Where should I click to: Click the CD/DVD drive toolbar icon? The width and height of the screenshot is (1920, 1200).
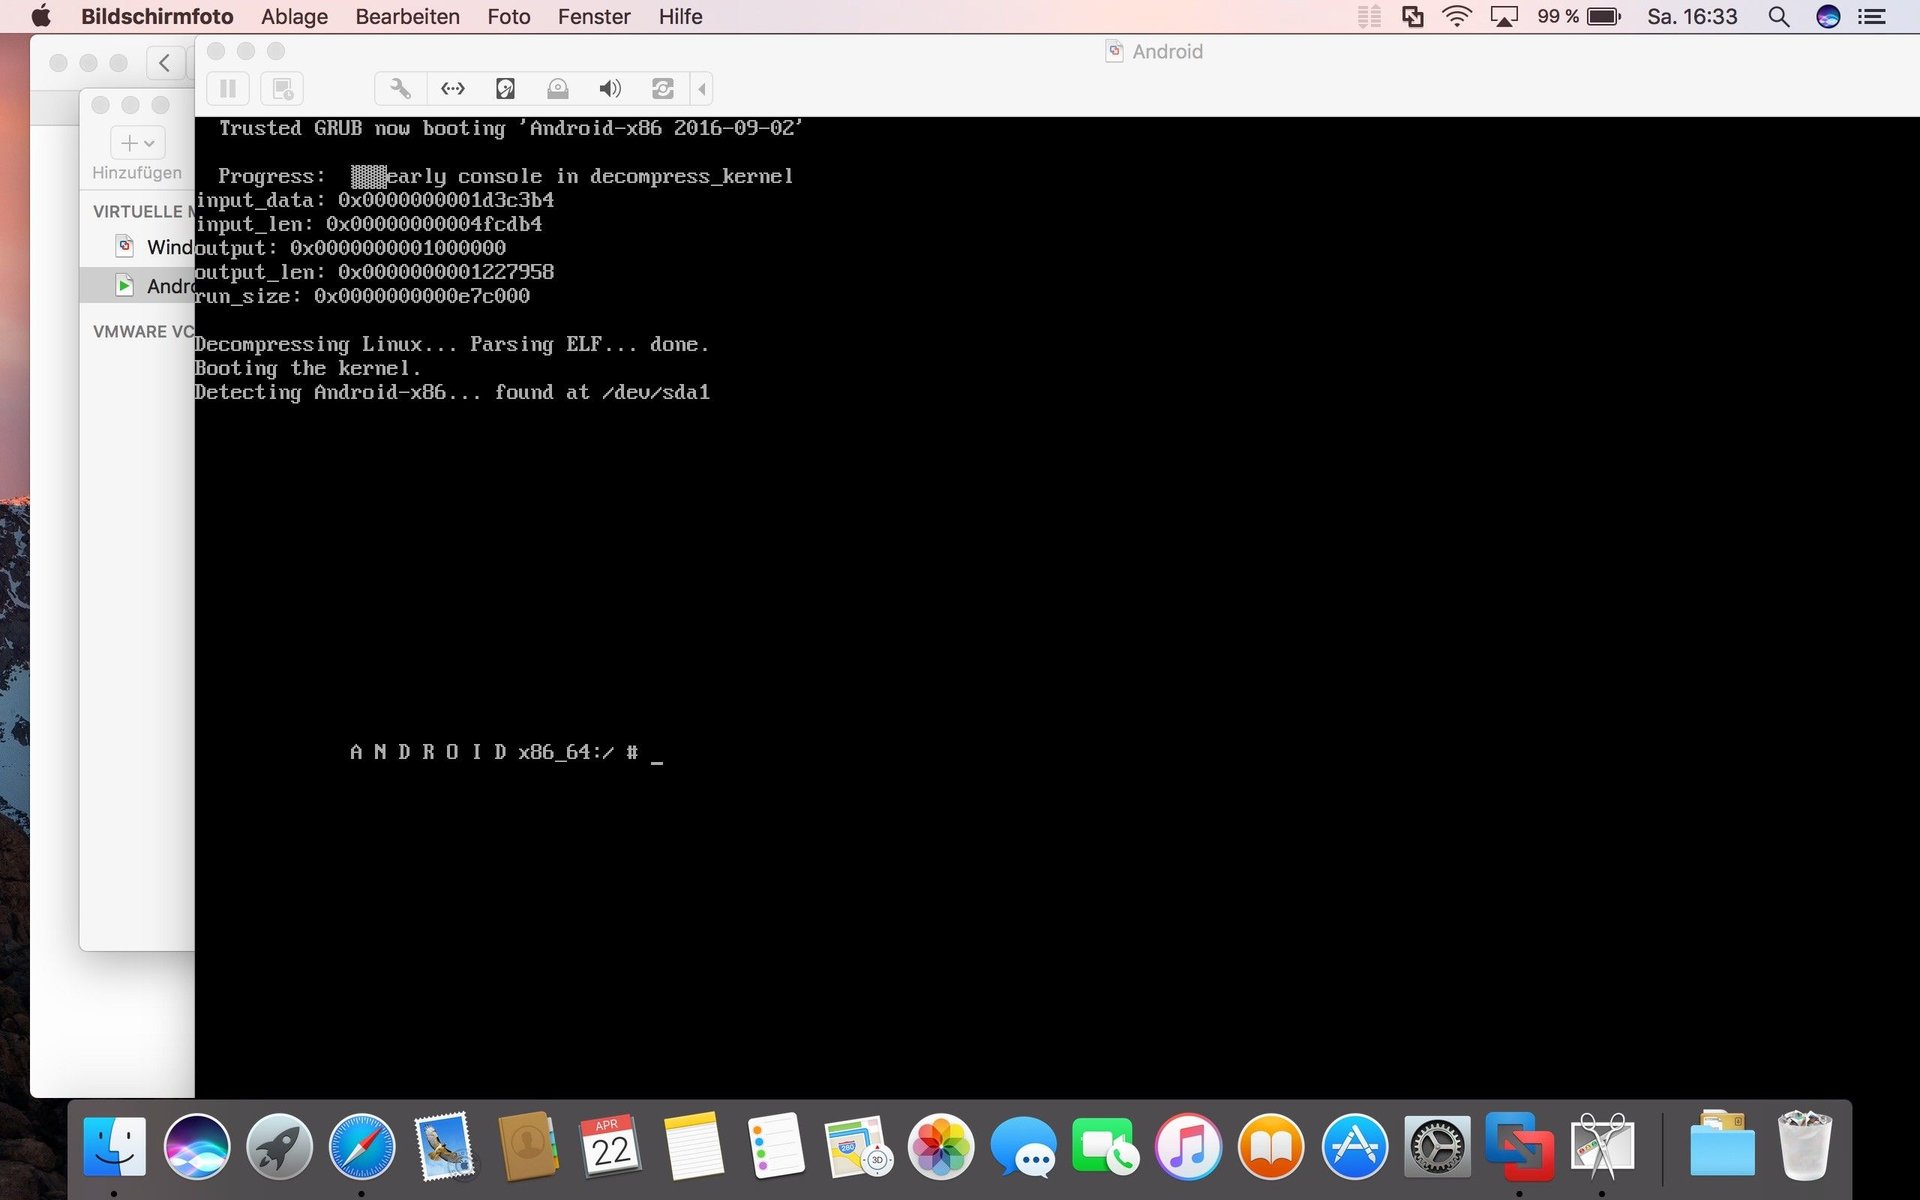[558, 89]
